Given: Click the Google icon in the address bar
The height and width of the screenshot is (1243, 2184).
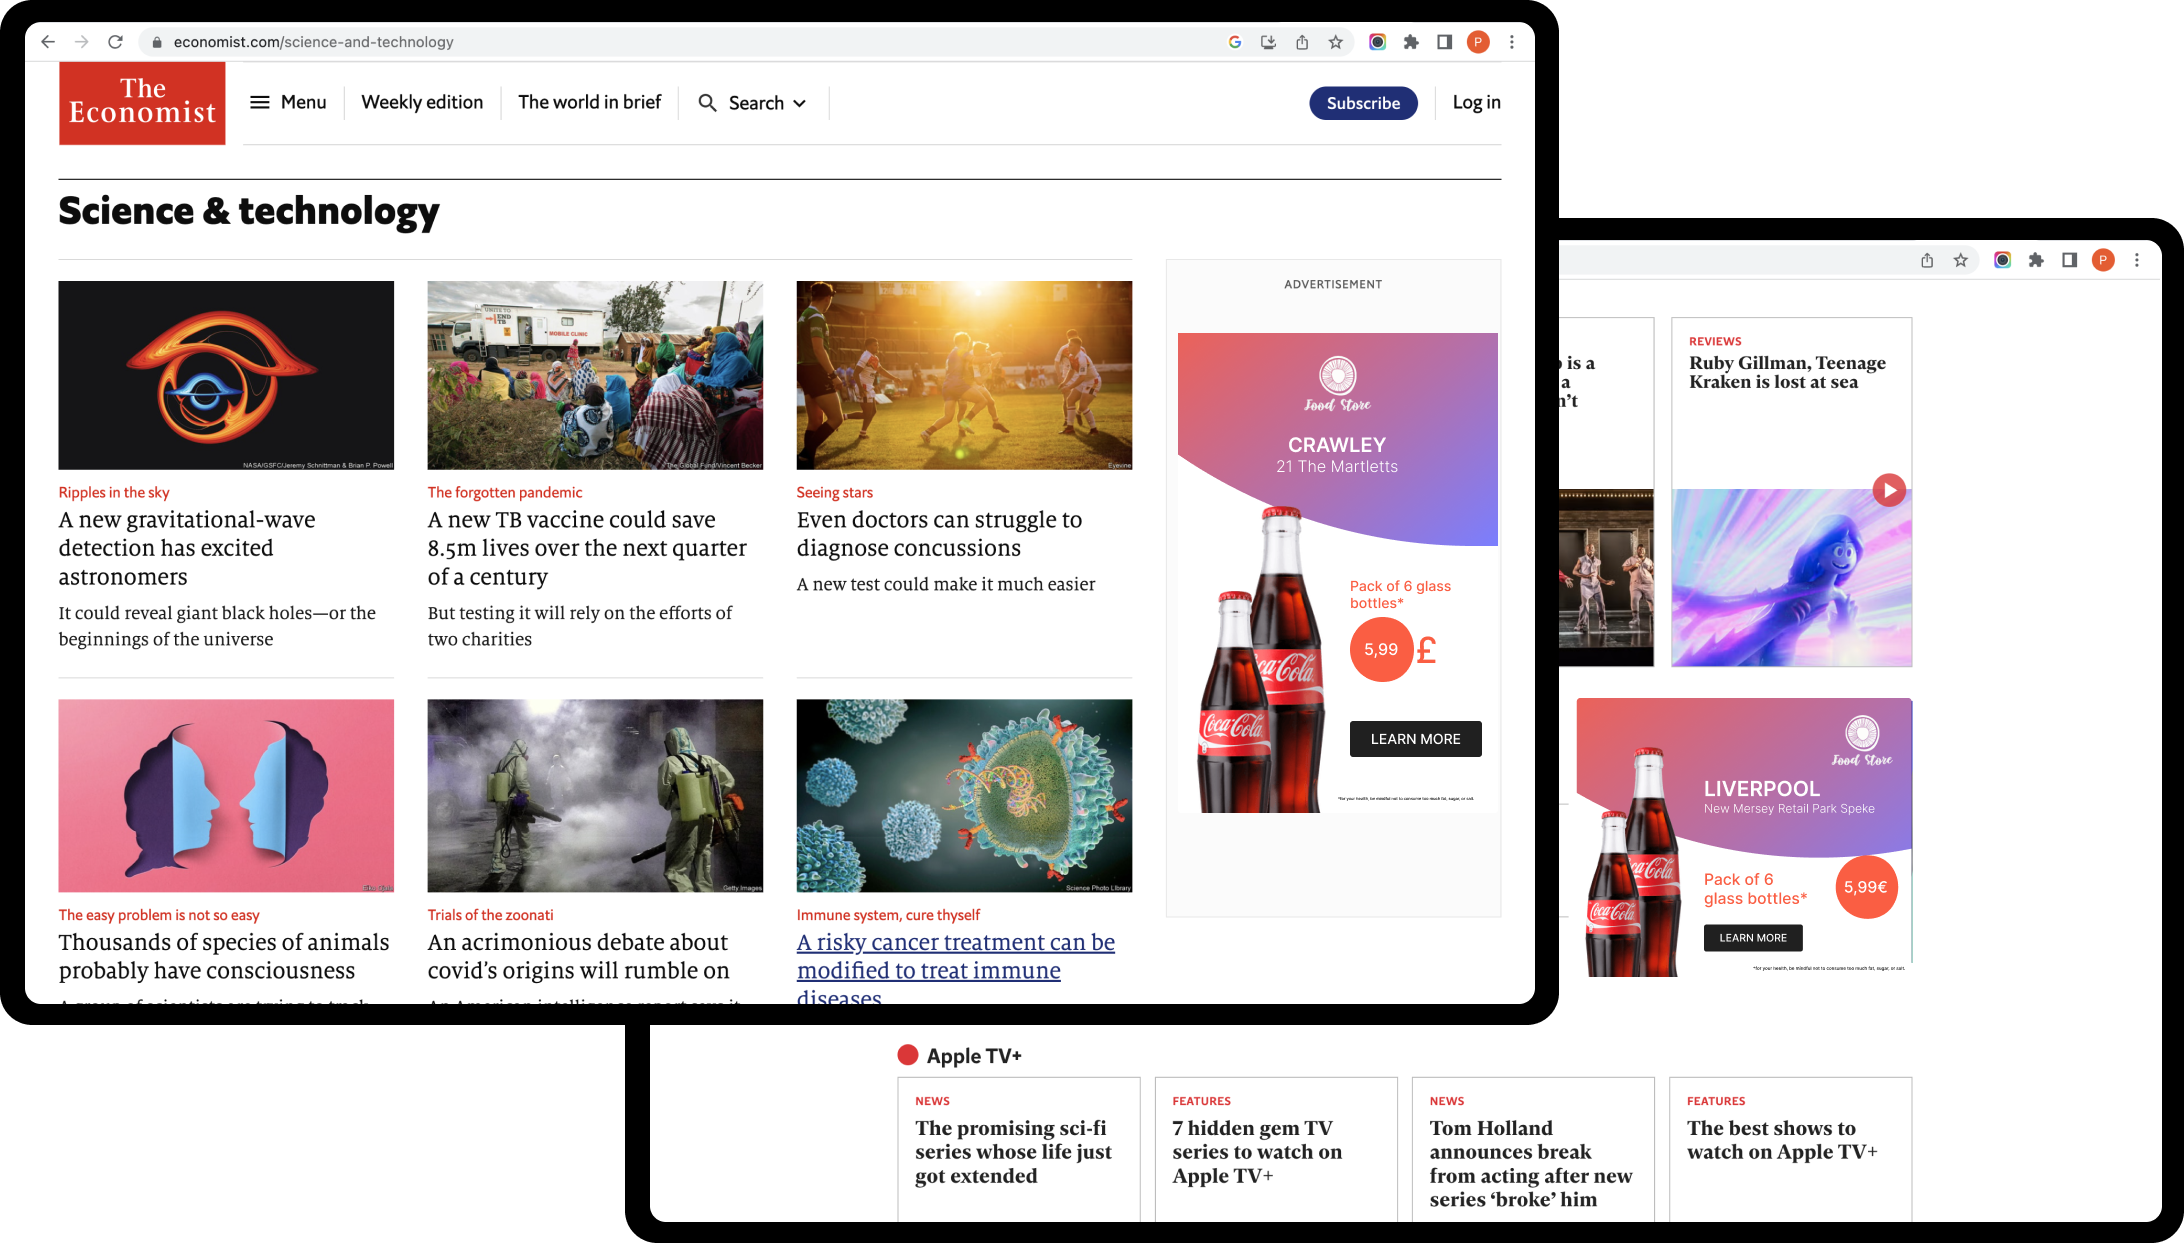Looking at the screenshot, I should (1234, 41).
